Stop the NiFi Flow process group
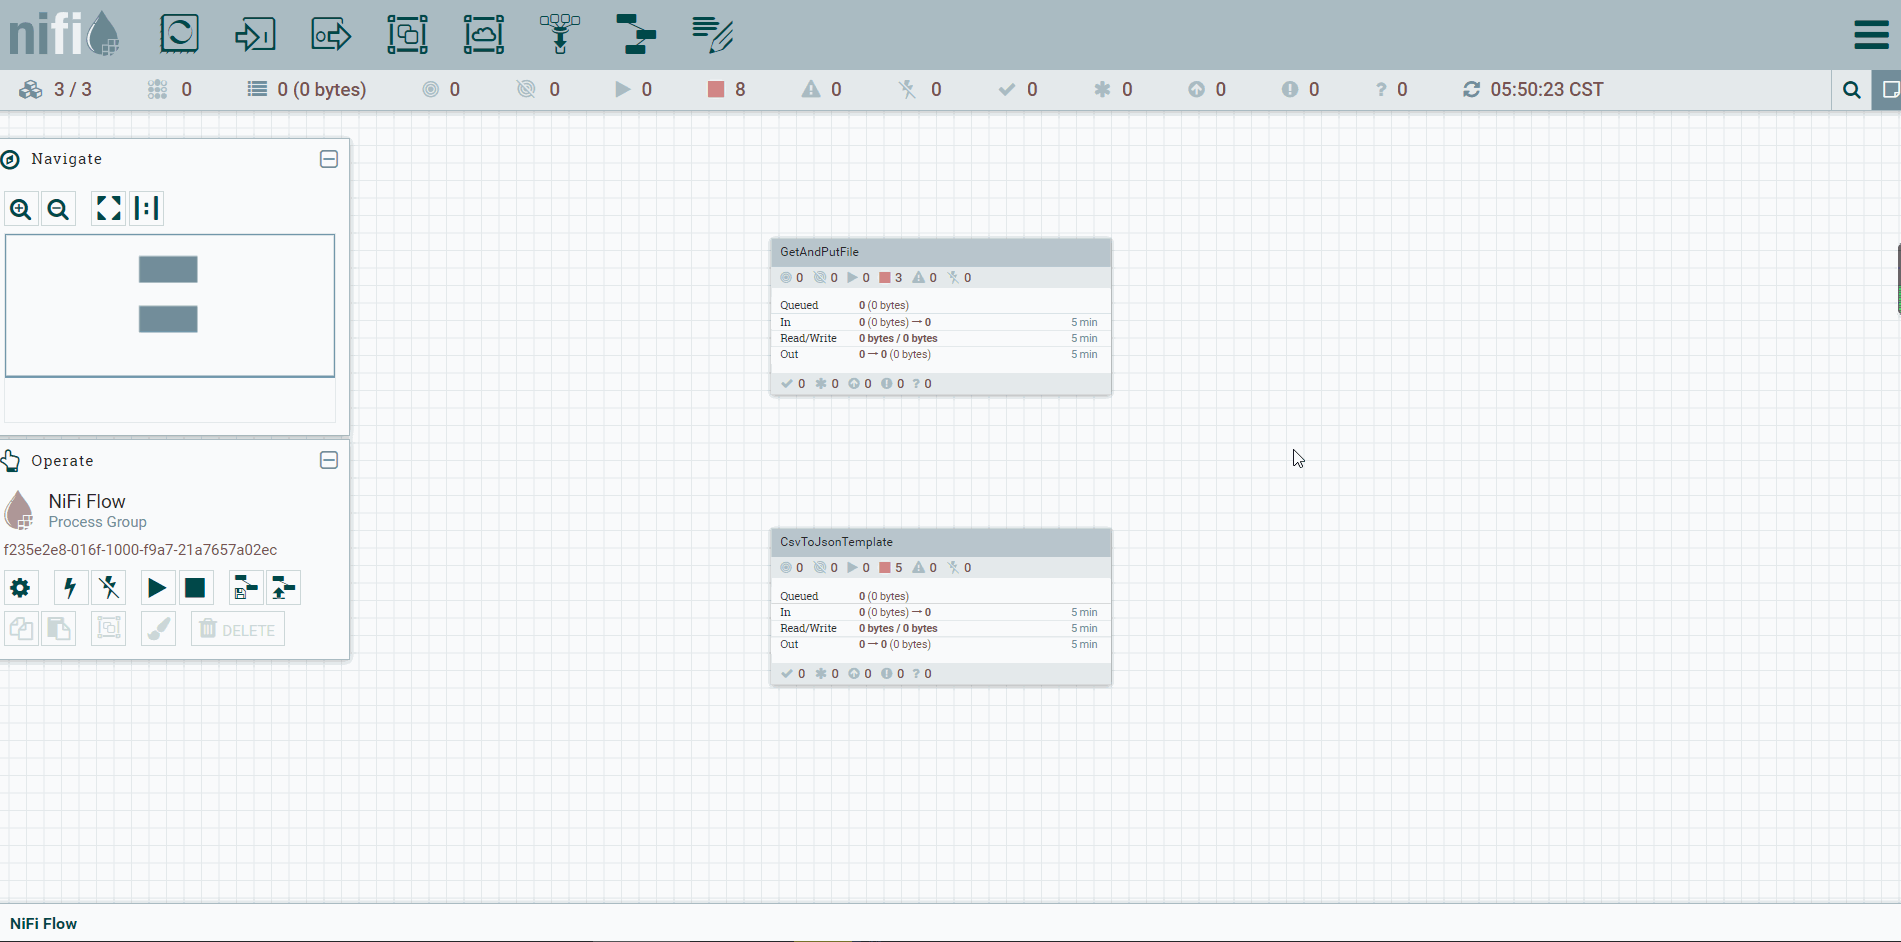This screenshot has width=1901, height=942. (x=195, y=588)
